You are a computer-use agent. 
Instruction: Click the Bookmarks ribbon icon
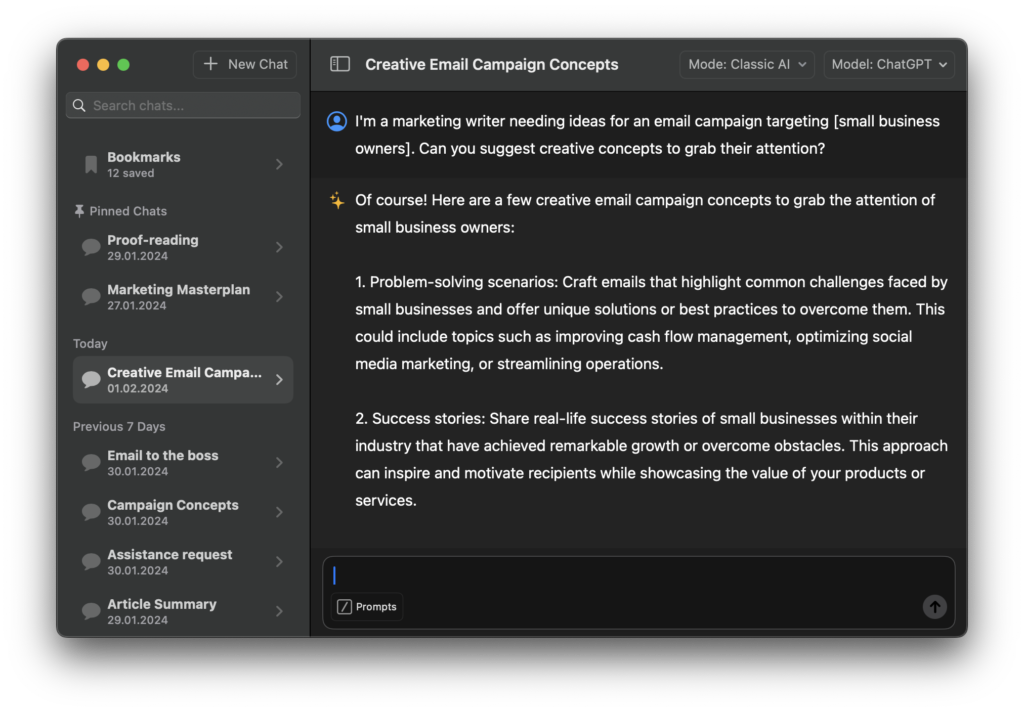click(91, 165)
